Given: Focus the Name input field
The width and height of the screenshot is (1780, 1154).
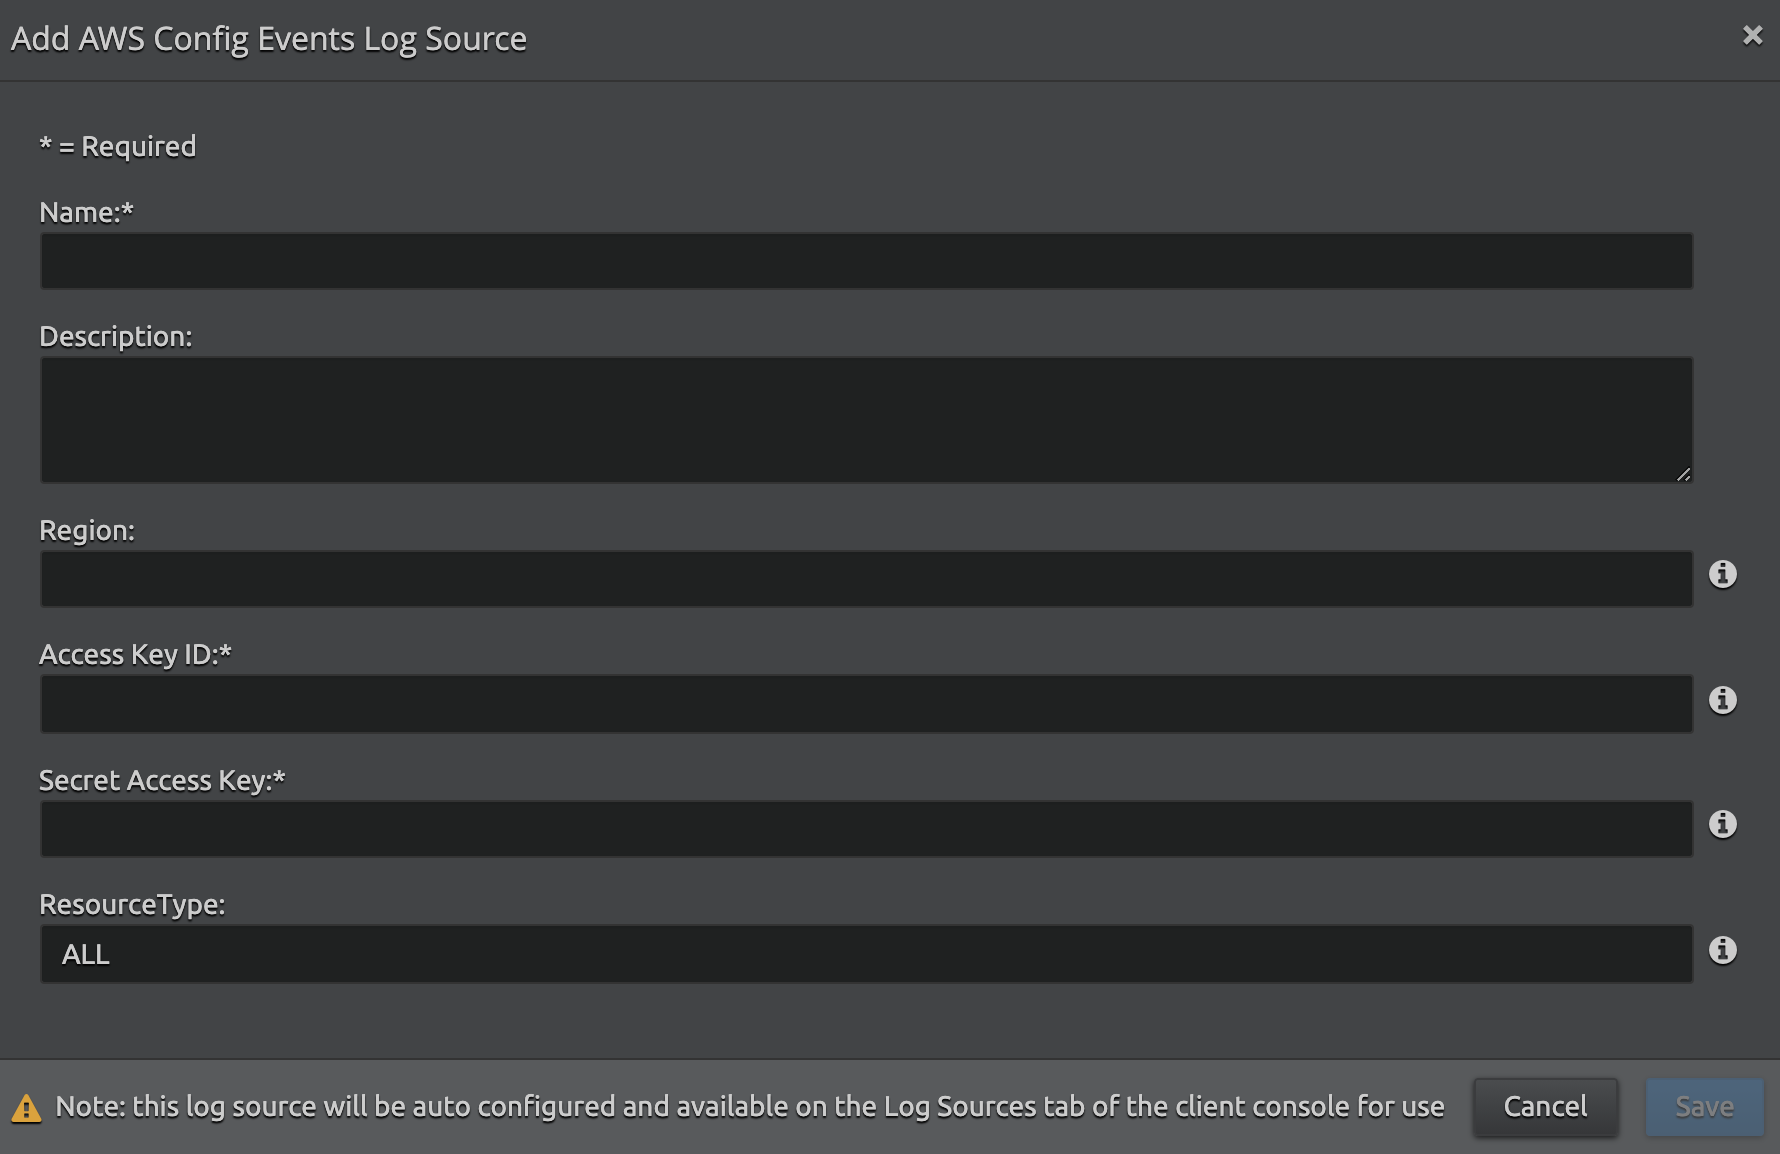Looking at the screenshot, I should tap(866, 261).
